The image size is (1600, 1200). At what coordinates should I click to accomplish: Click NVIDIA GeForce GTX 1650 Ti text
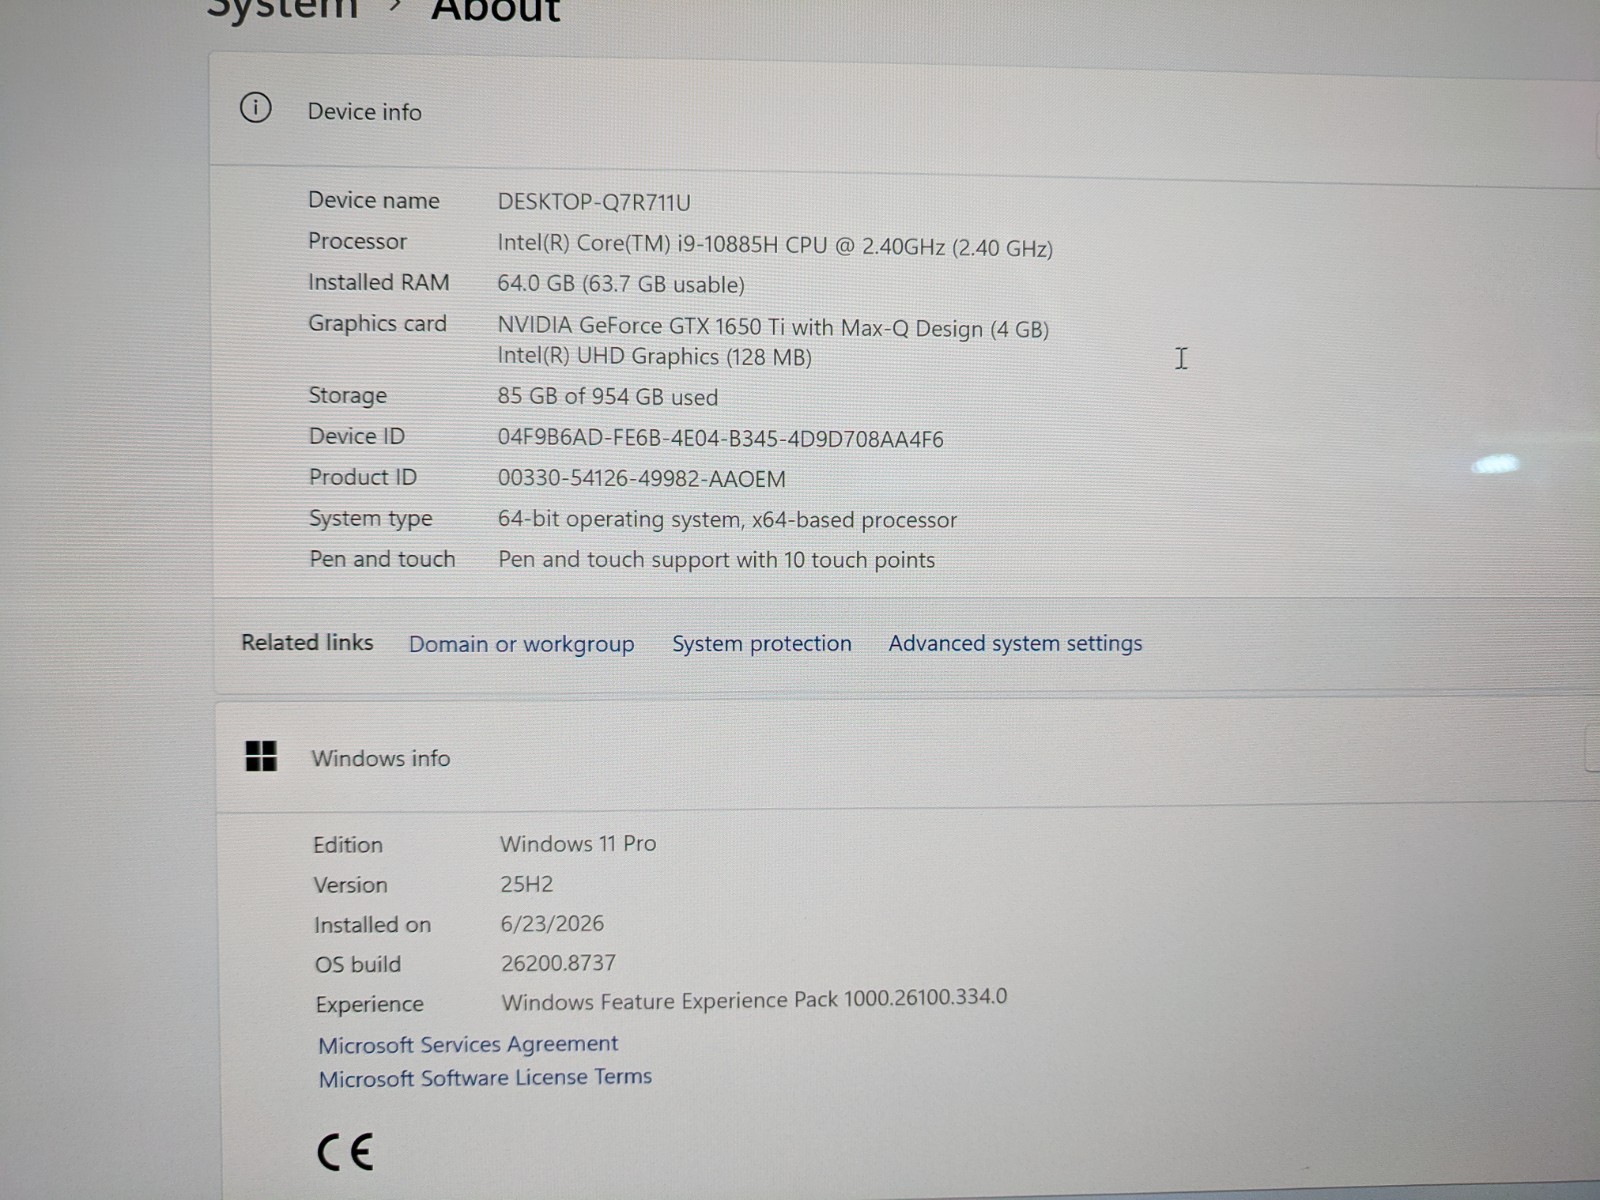773,327
